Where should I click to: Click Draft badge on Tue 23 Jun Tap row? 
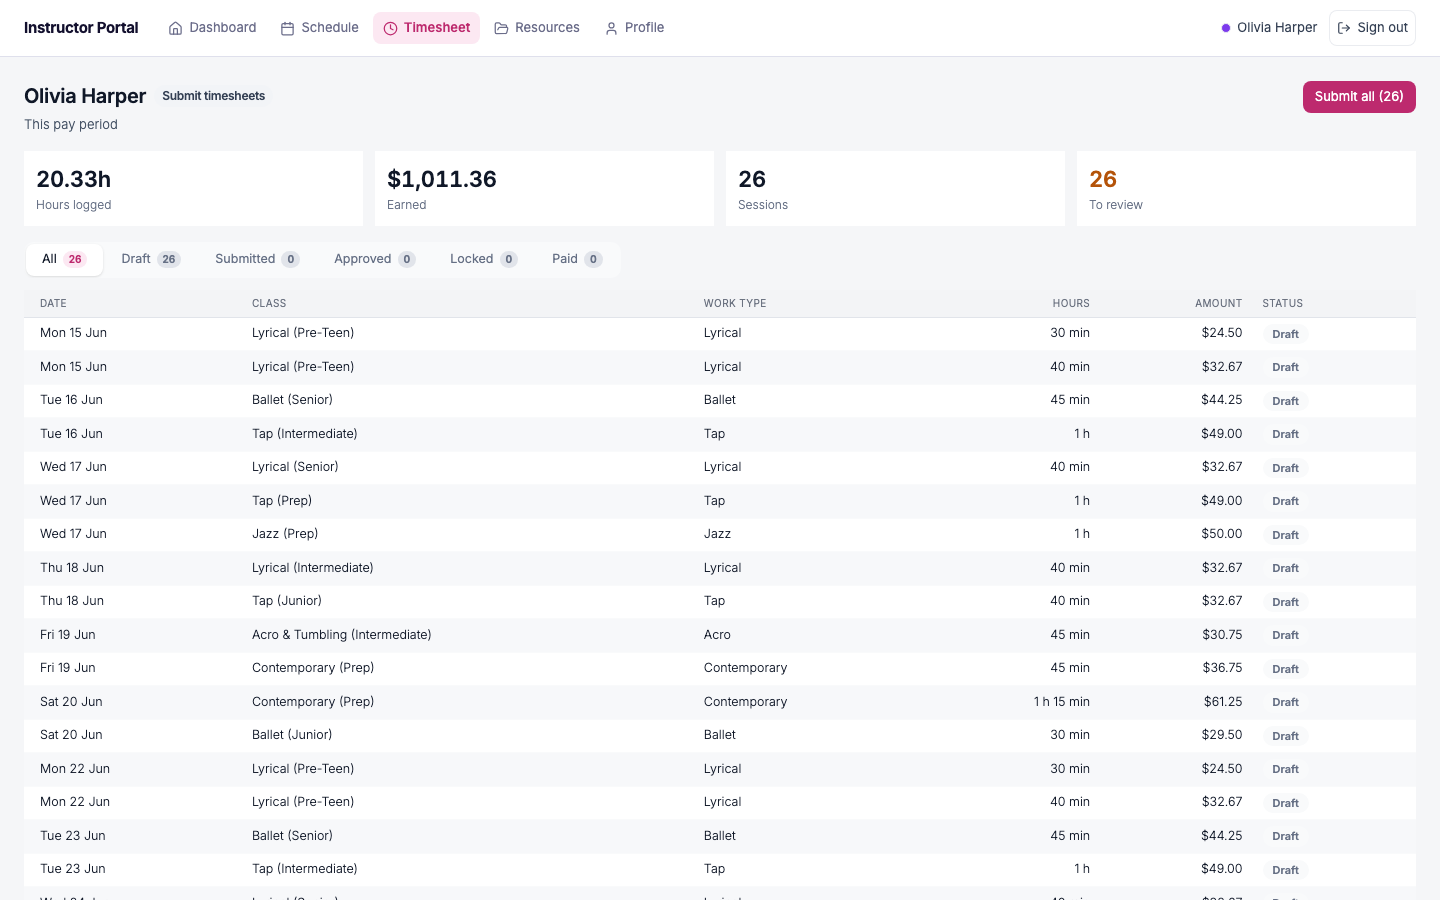click(1285, 870)
